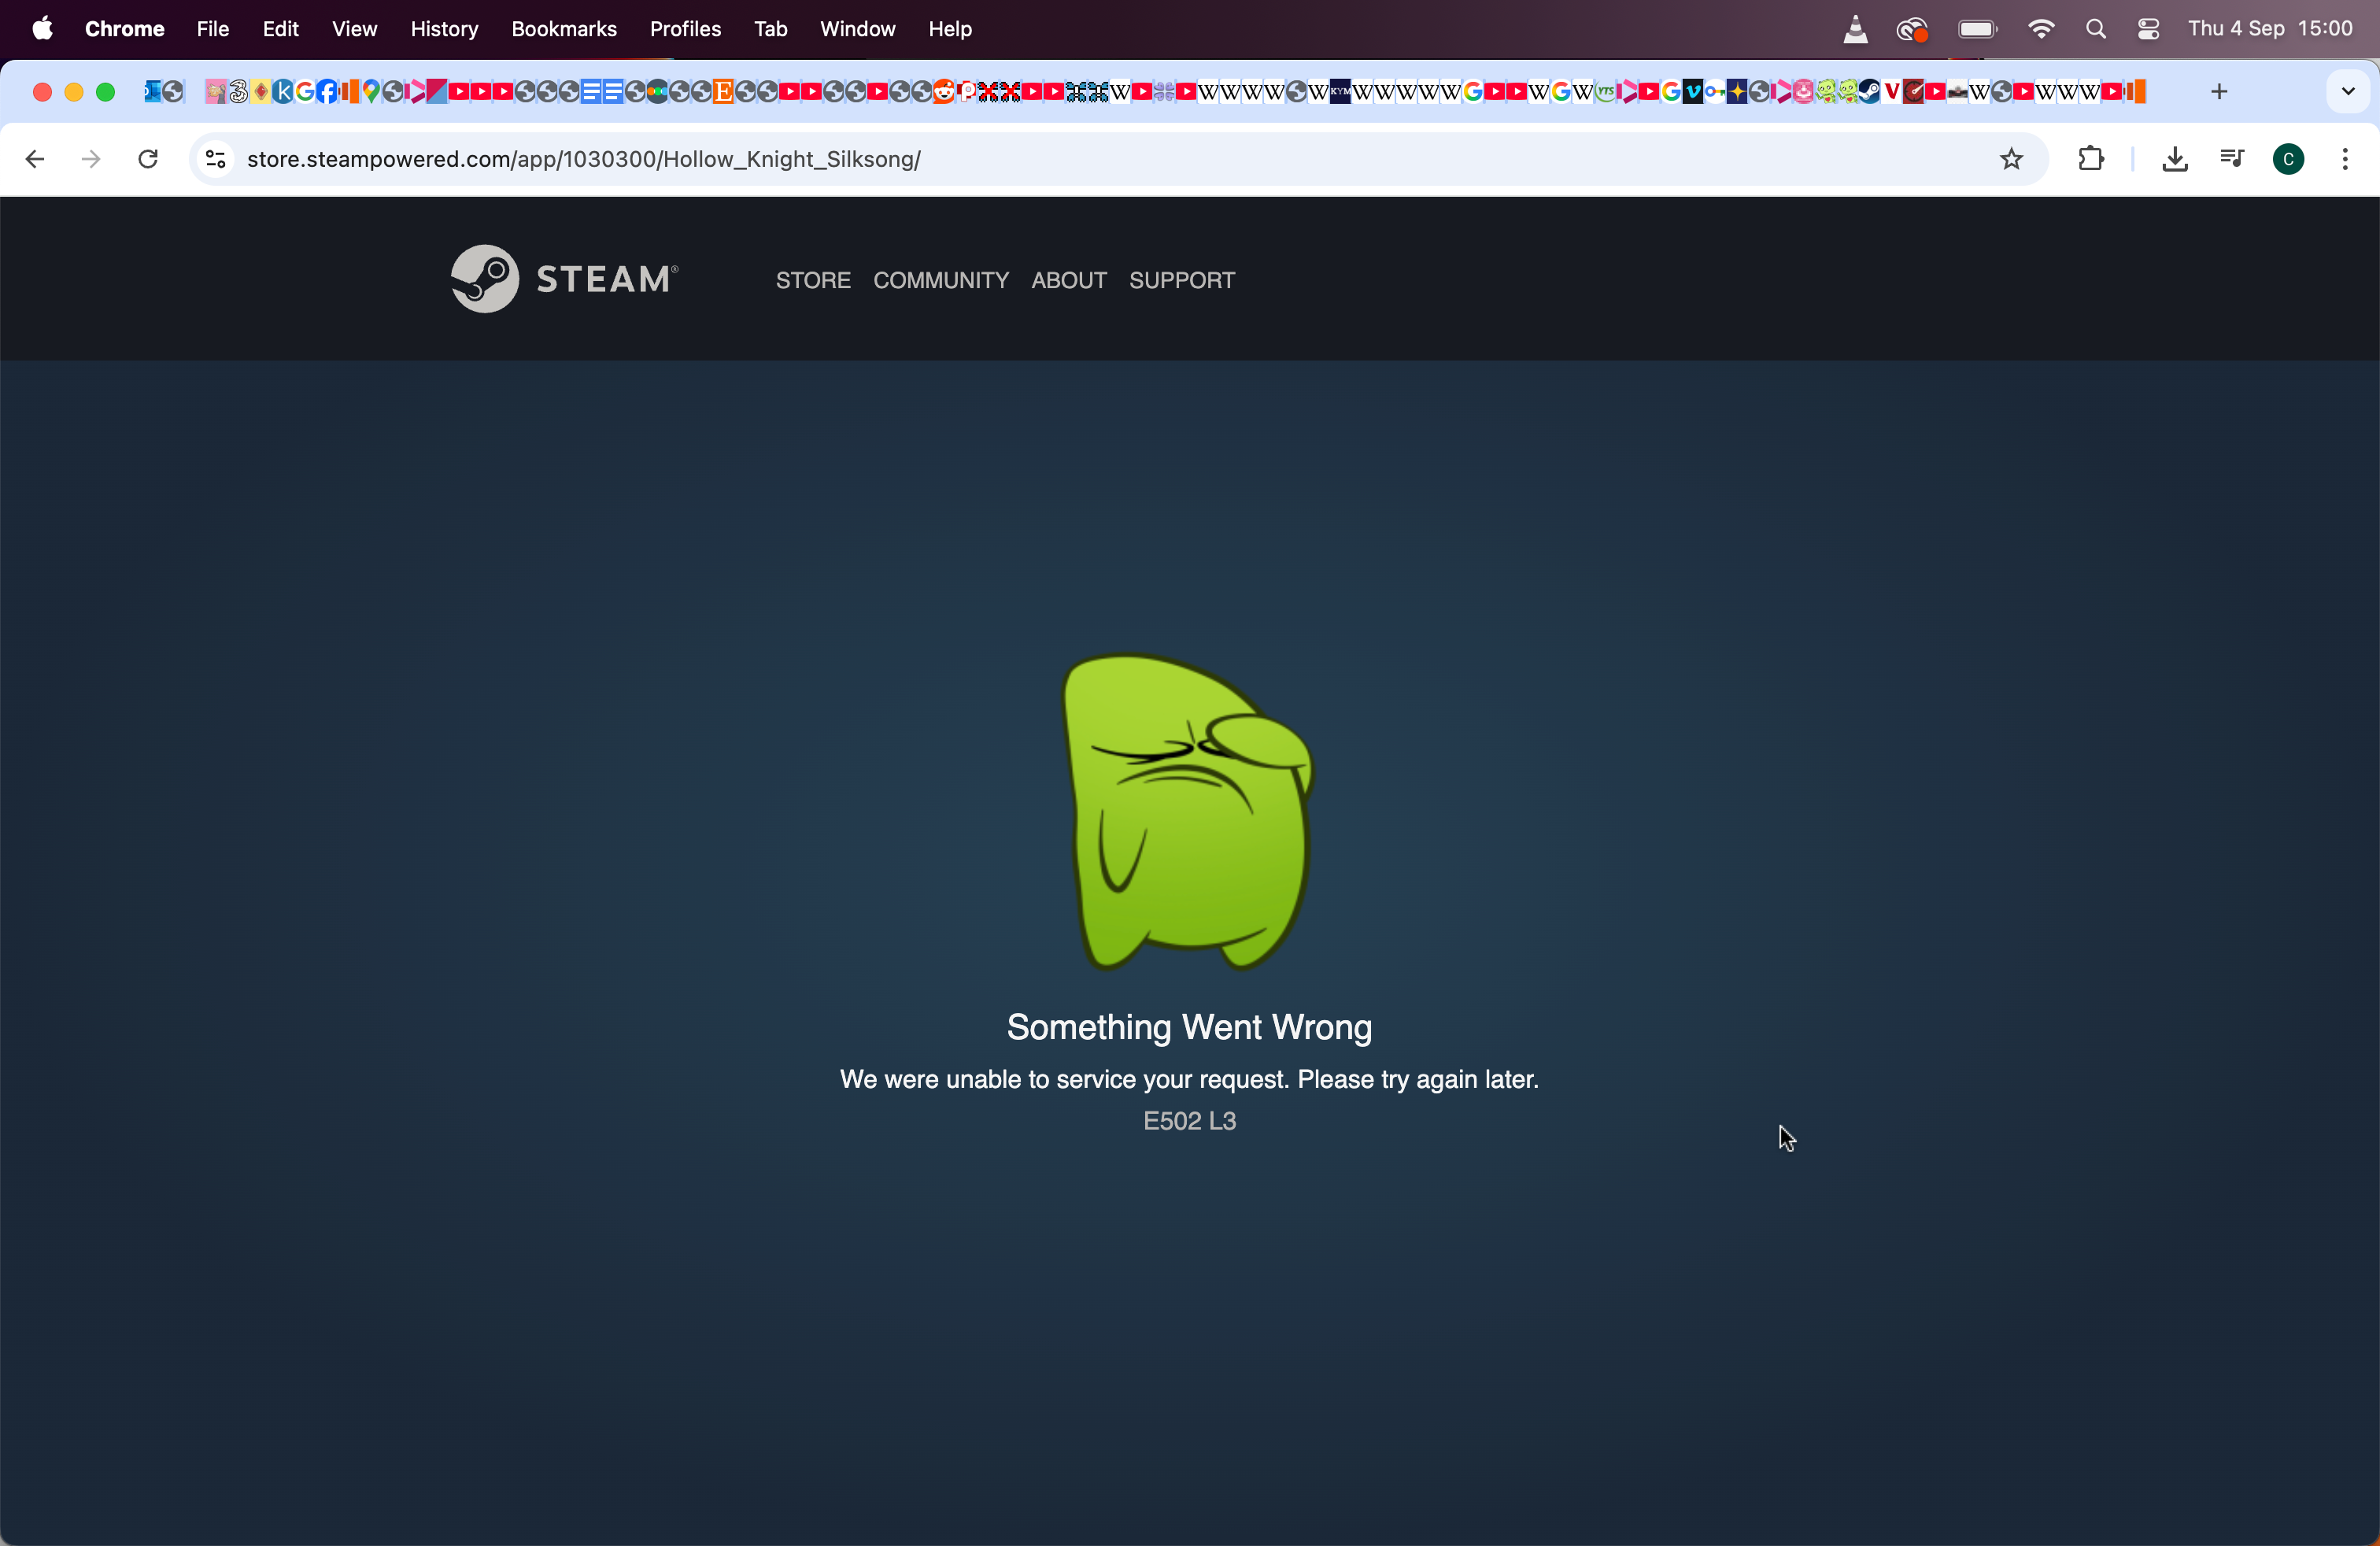Open Steam ABOUT link
The image size is (2380, 1546).
coord(1069,280)
